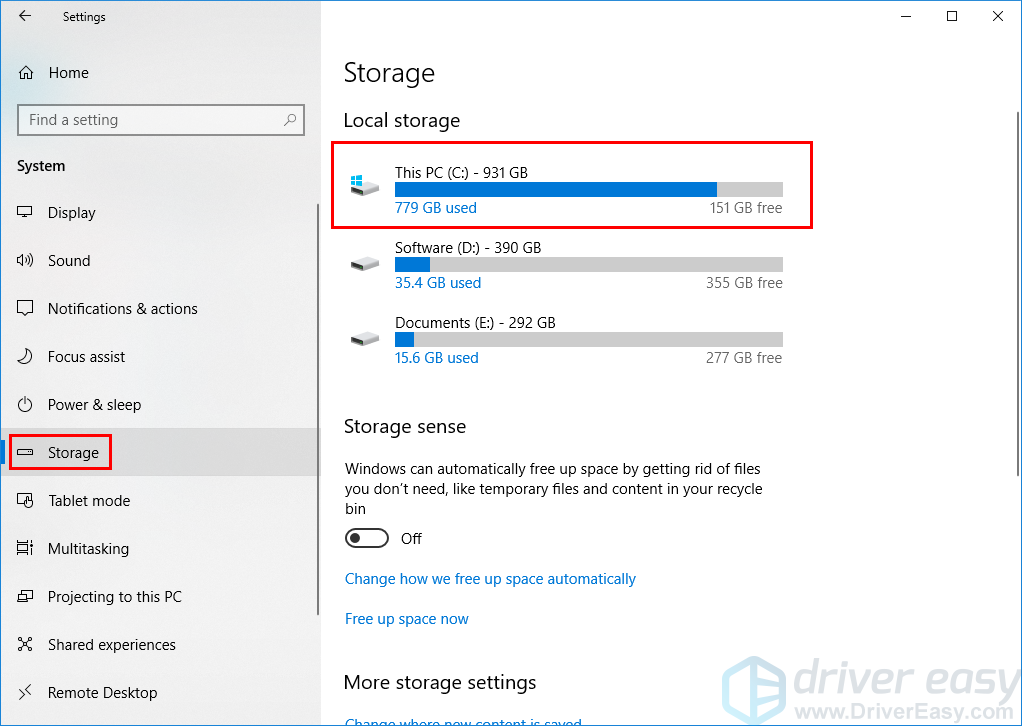Turn on the Storage sense toggle

tap(366, 538)
